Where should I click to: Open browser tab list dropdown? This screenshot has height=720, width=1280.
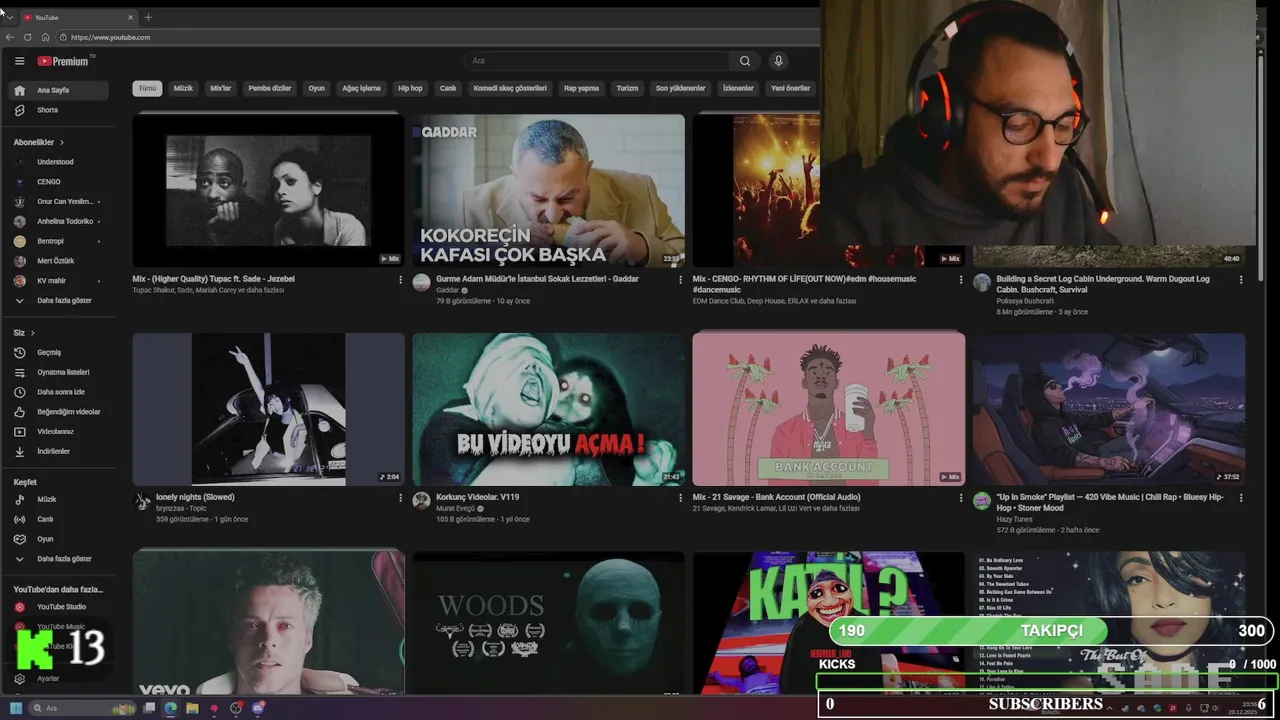(x=10, y=17)
